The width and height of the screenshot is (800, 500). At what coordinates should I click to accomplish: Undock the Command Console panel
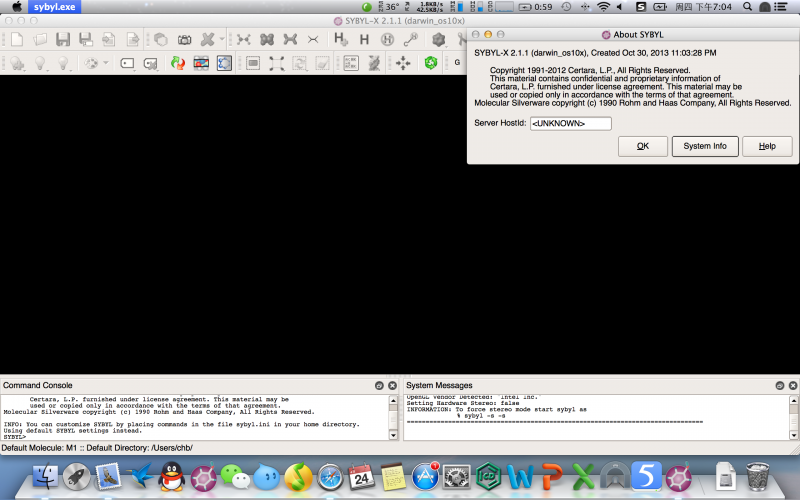[379, 386]
